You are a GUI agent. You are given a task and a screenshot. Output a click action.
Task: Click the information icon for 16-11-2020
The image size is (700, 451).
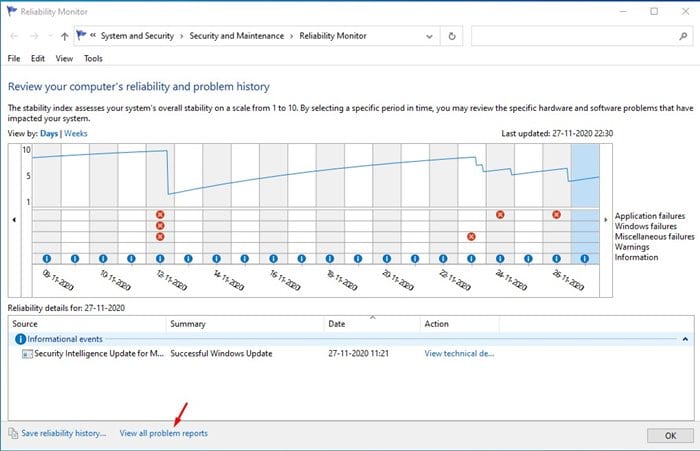[x=273, y=259]
